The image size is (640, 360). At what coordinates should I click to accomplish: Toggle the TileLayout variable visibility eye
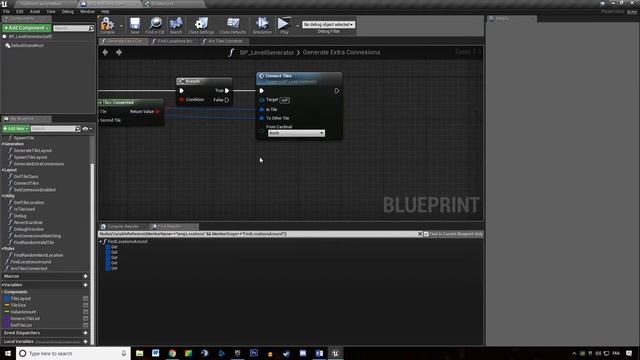(85, 299)
